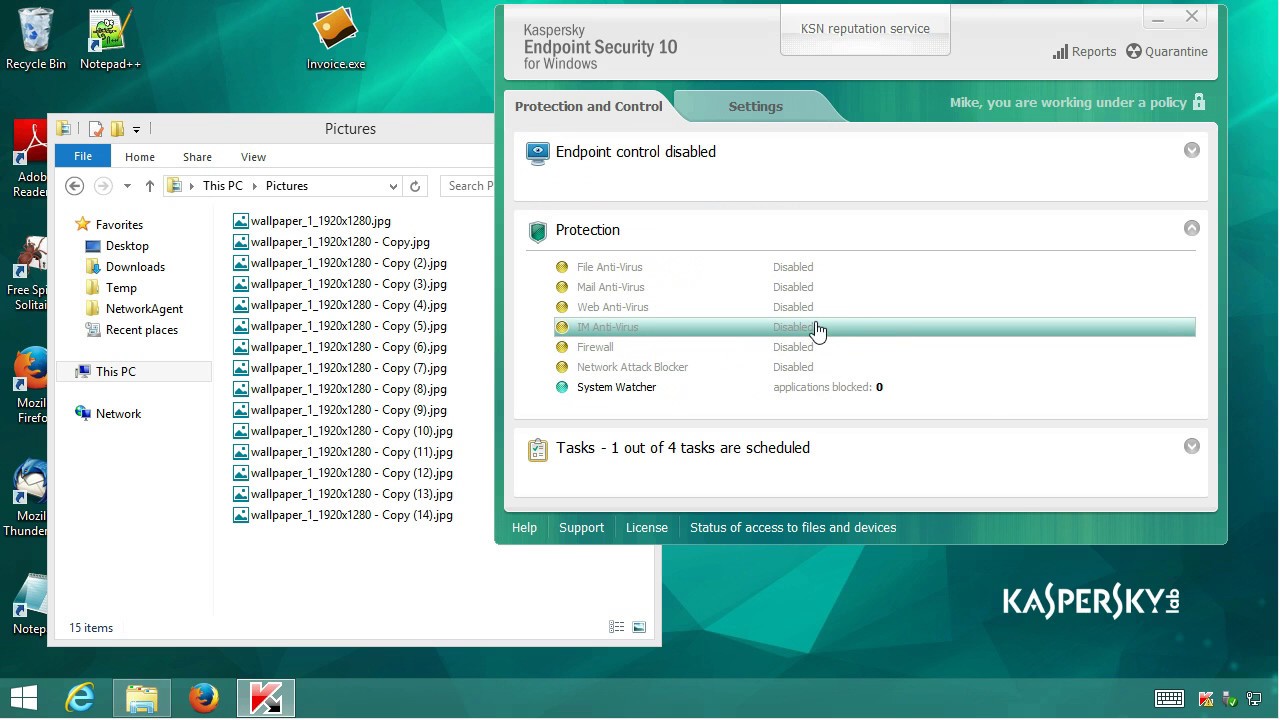This screenshot has width=1280, height=720.
Task: Refresh the Pictures folder
Action: click(415, 186)
